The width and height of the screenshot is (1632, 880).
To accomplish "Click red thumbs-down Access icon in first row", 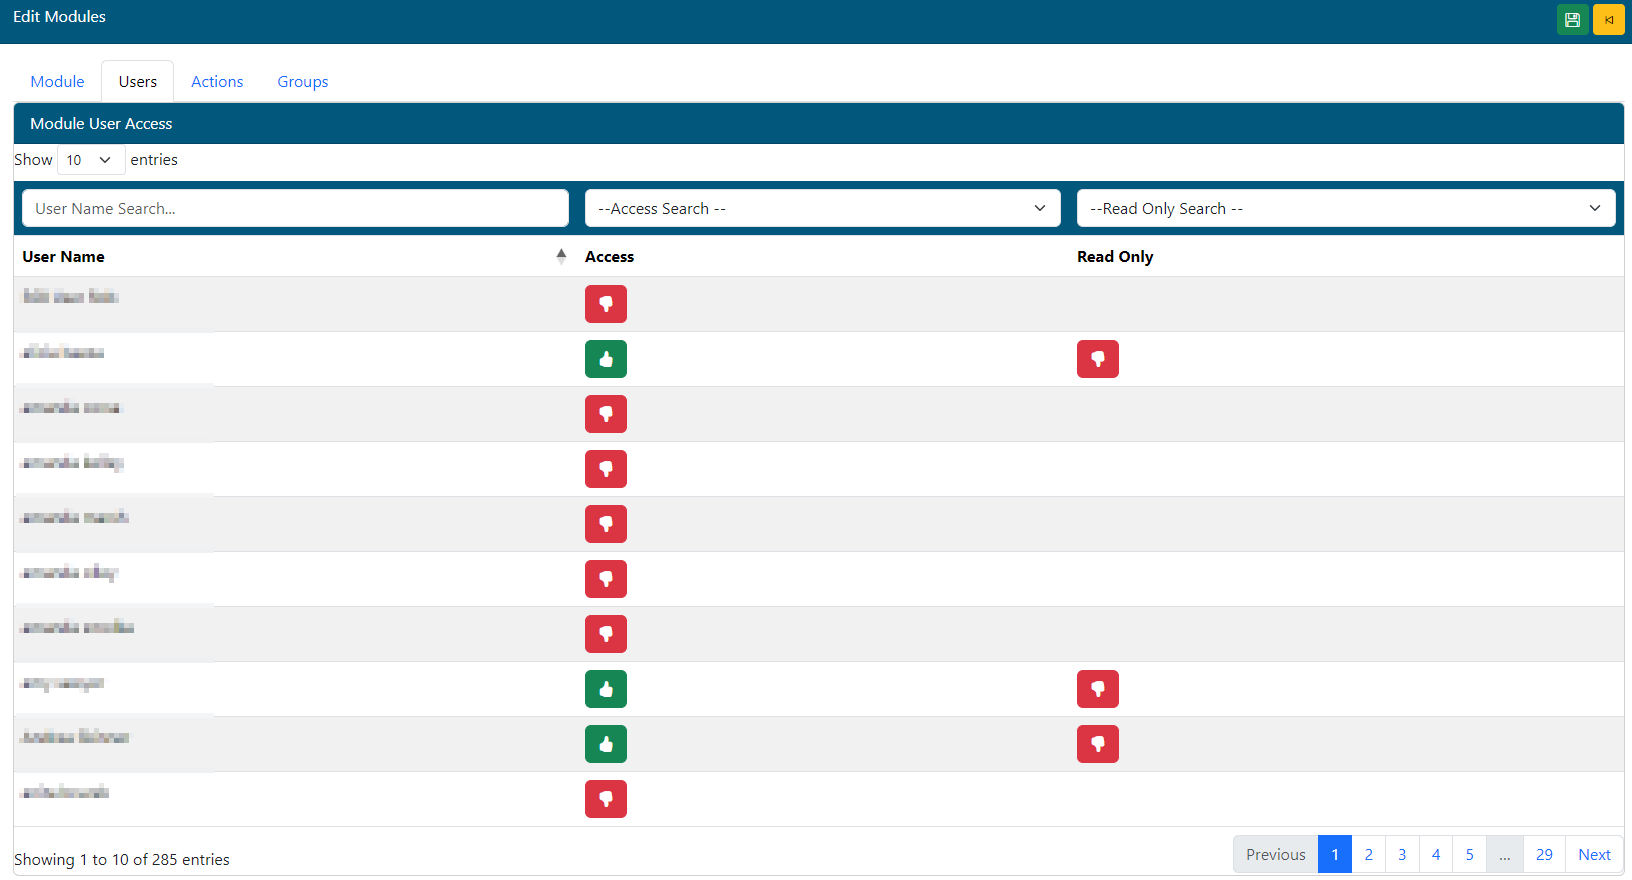I will [606, 304].
